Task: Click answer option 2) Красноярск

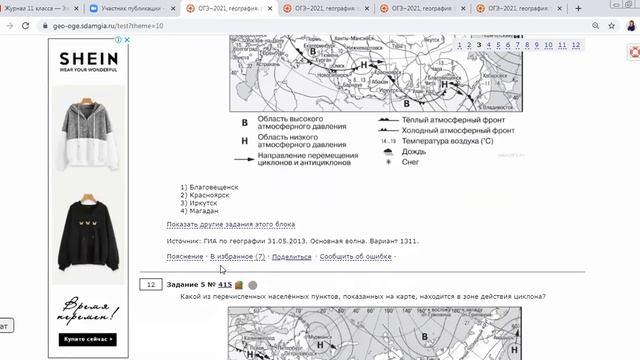Action: coord(205,195)
